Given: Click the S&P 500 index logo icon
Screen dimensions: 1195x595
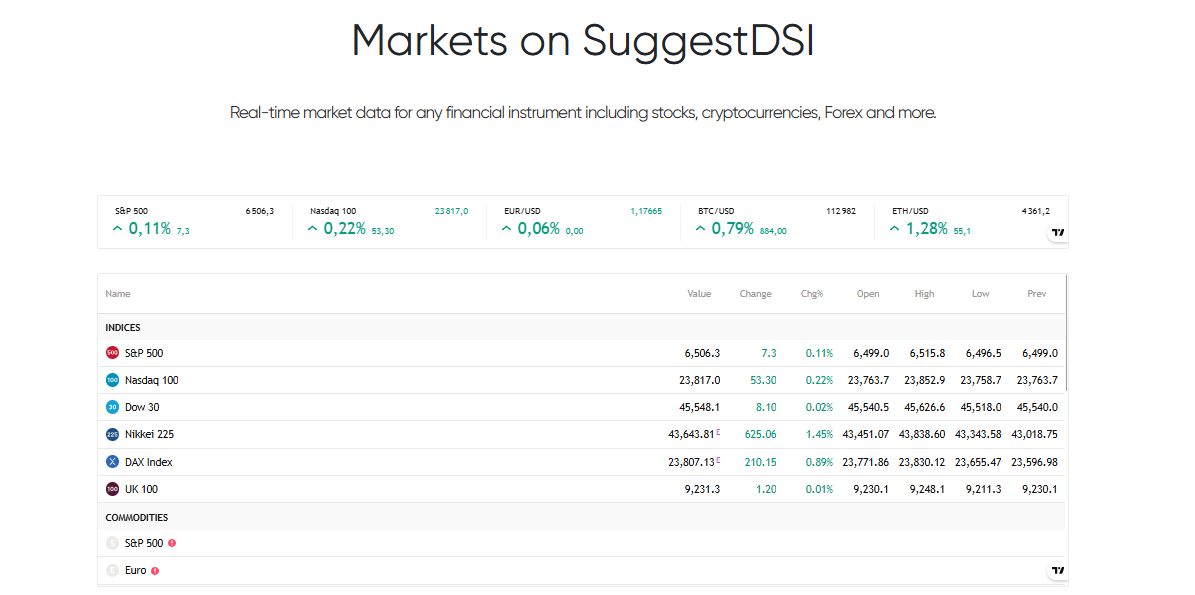Looking at the screenshot, I should point(113,353).
